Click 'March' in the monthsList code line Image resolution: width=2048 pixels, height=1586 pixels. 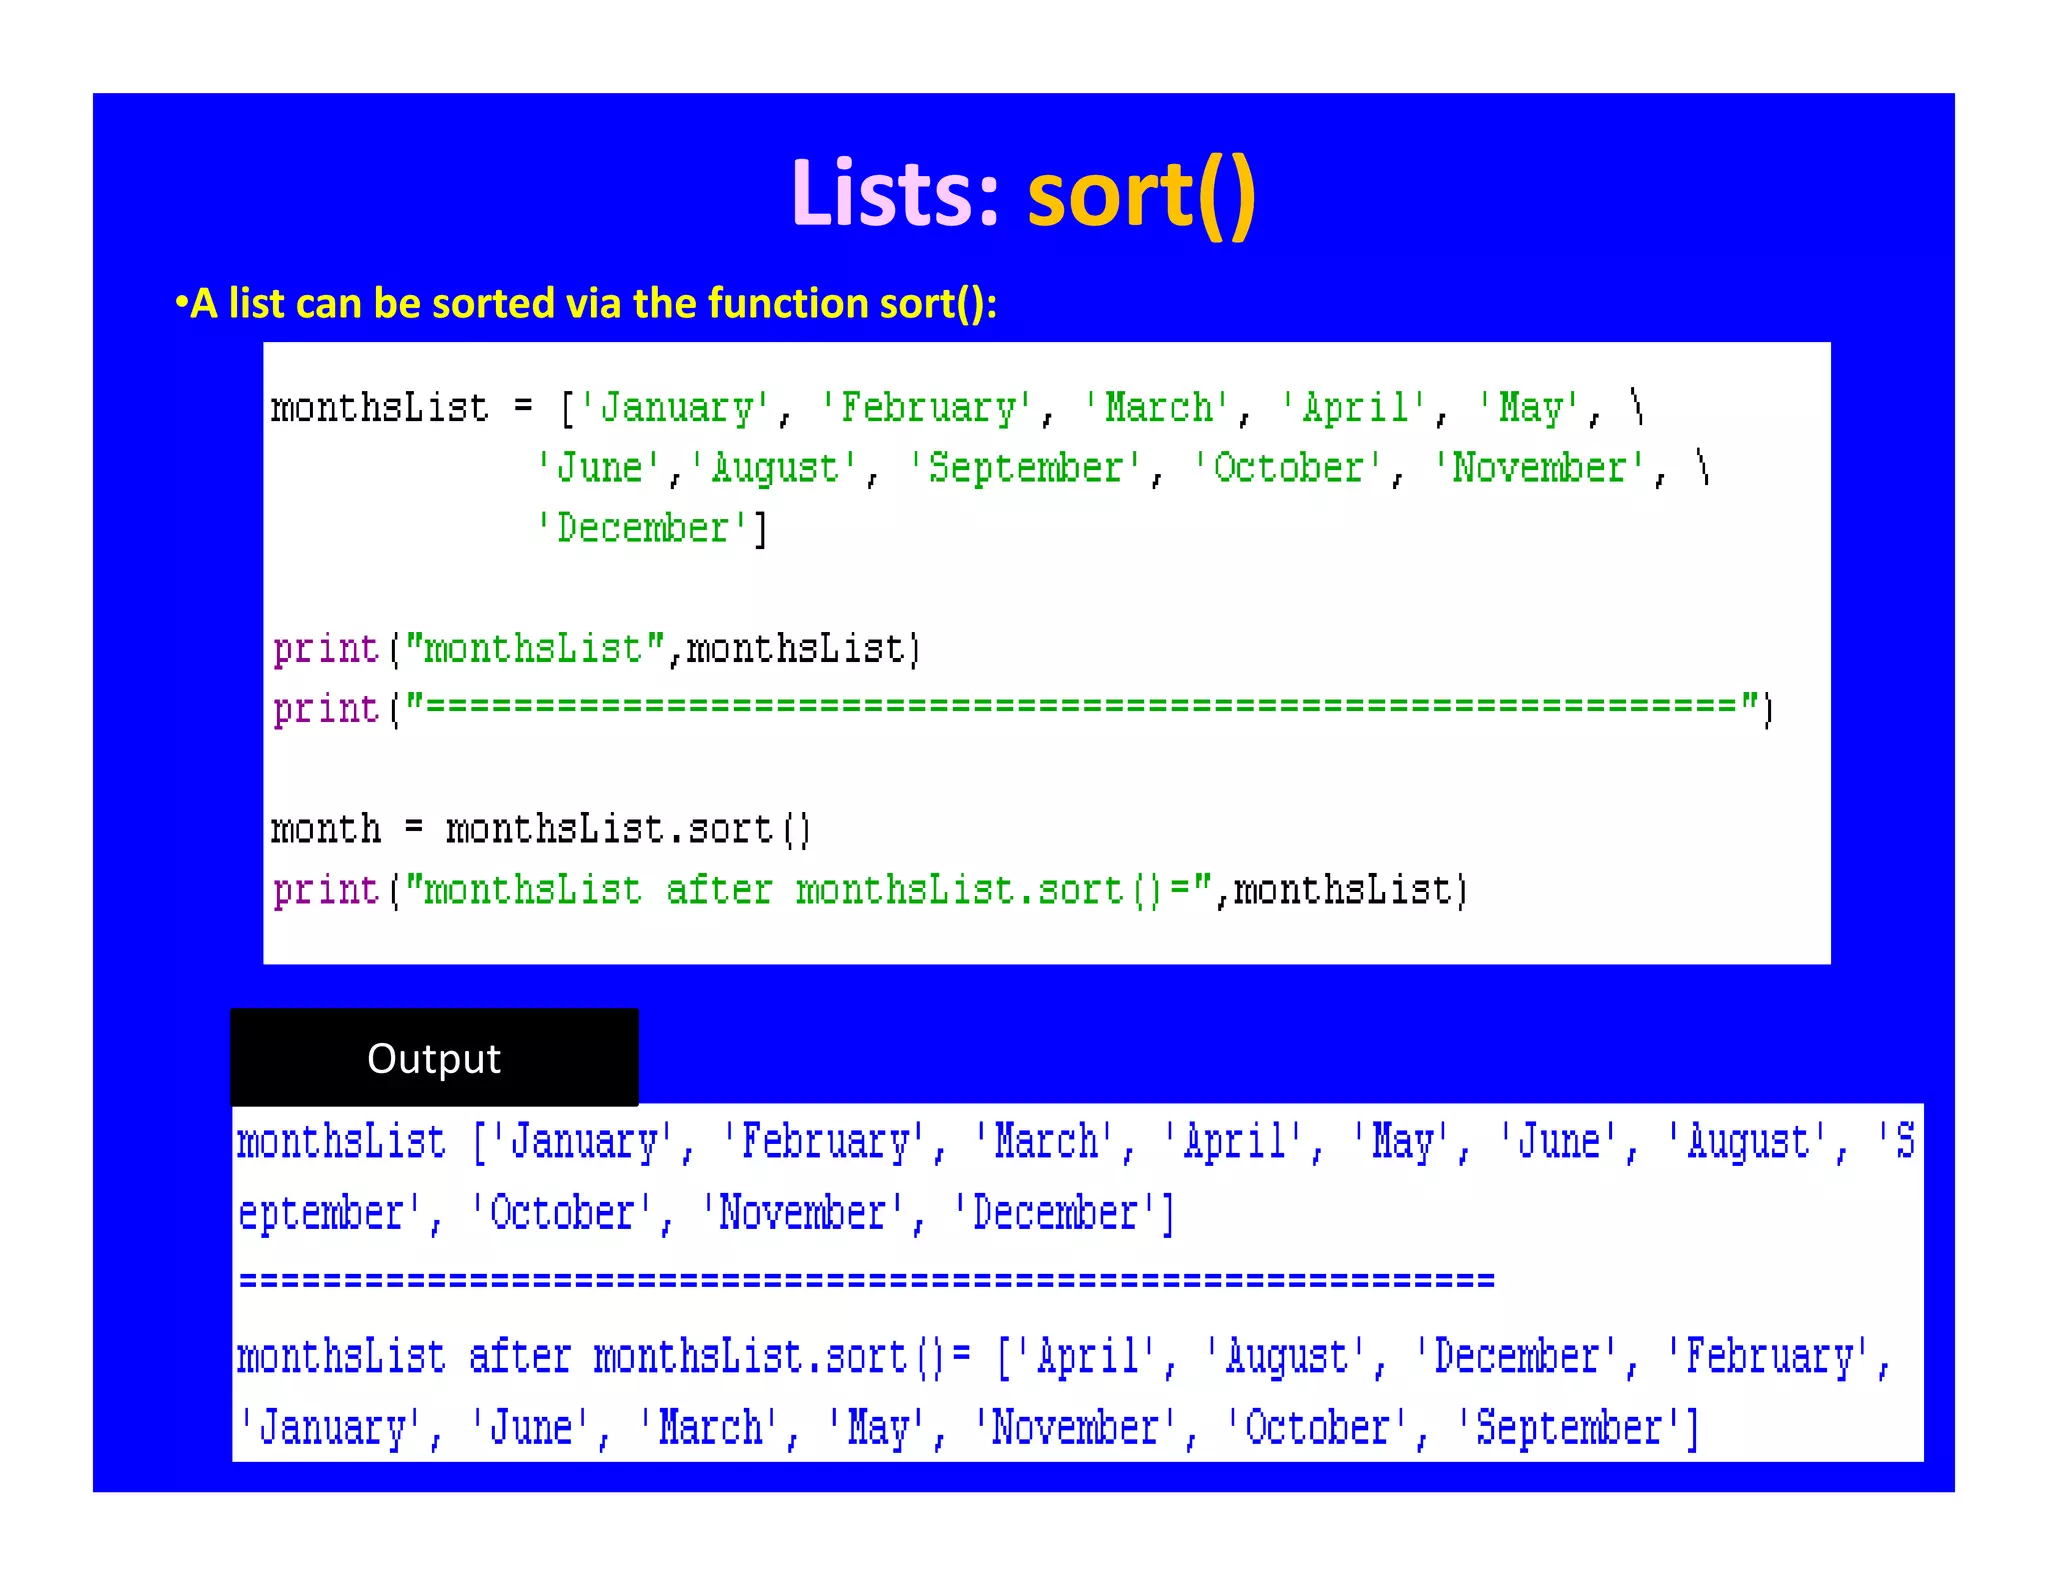1159,408
